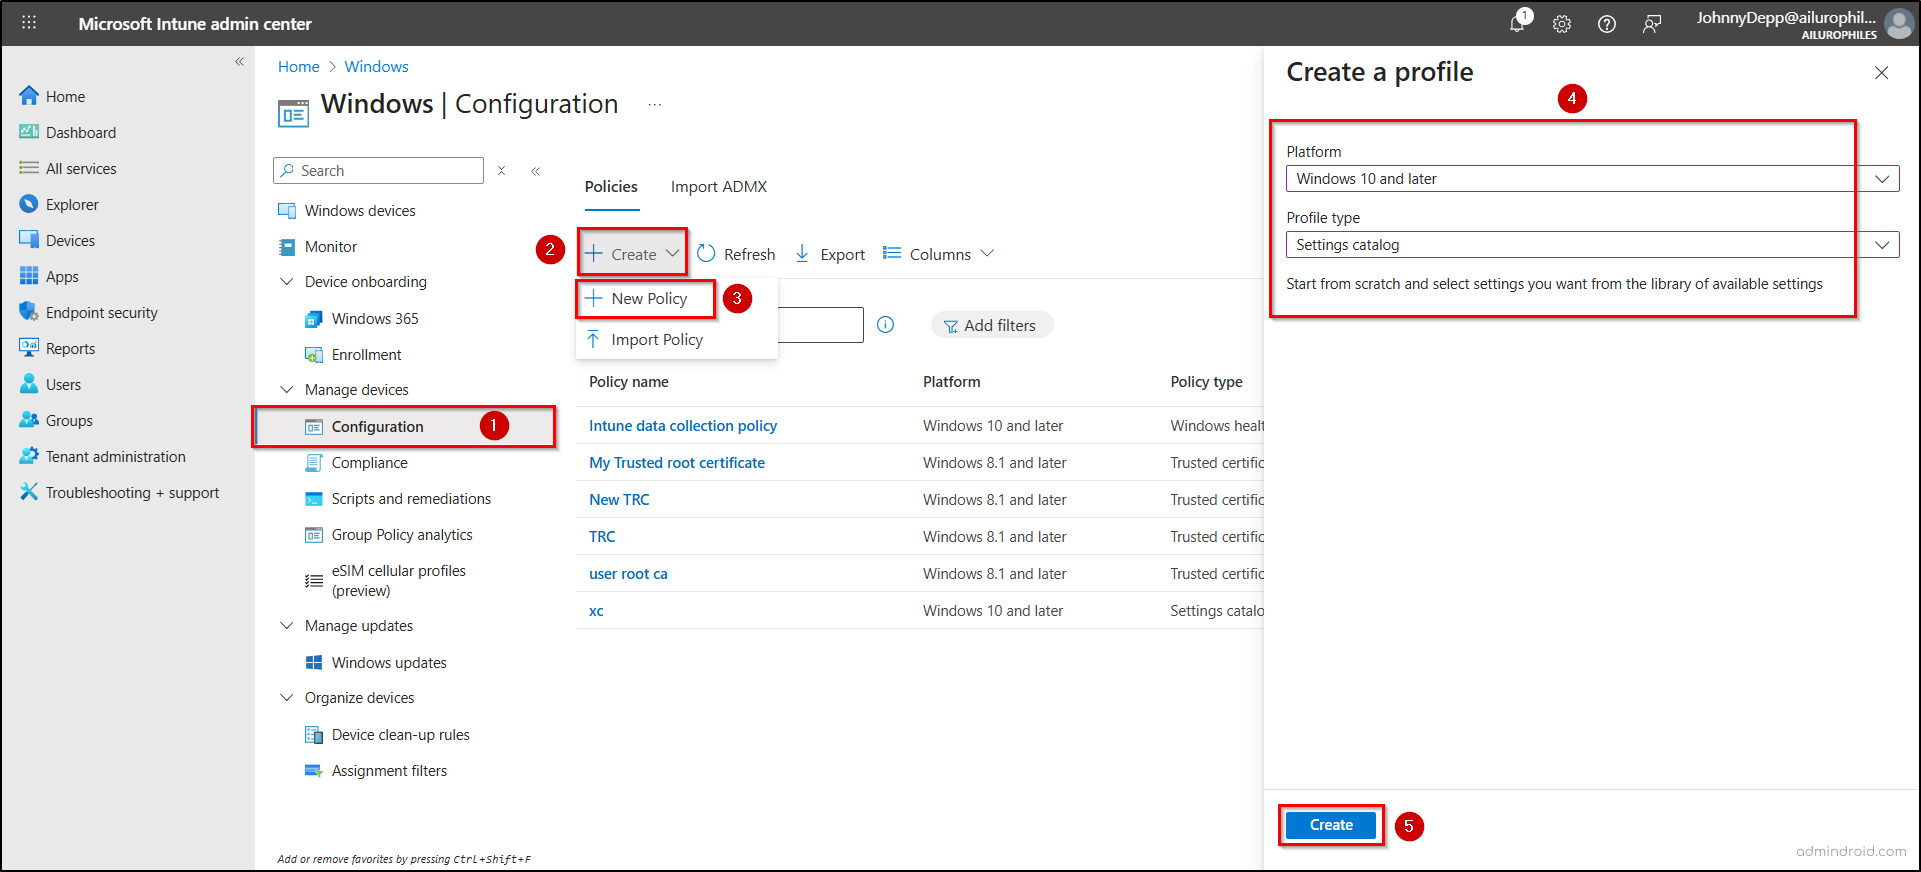The width and height of the screenshot is (1921, 872).
Task: Open the Platform dropdown
Action: tap(1591, 179)
